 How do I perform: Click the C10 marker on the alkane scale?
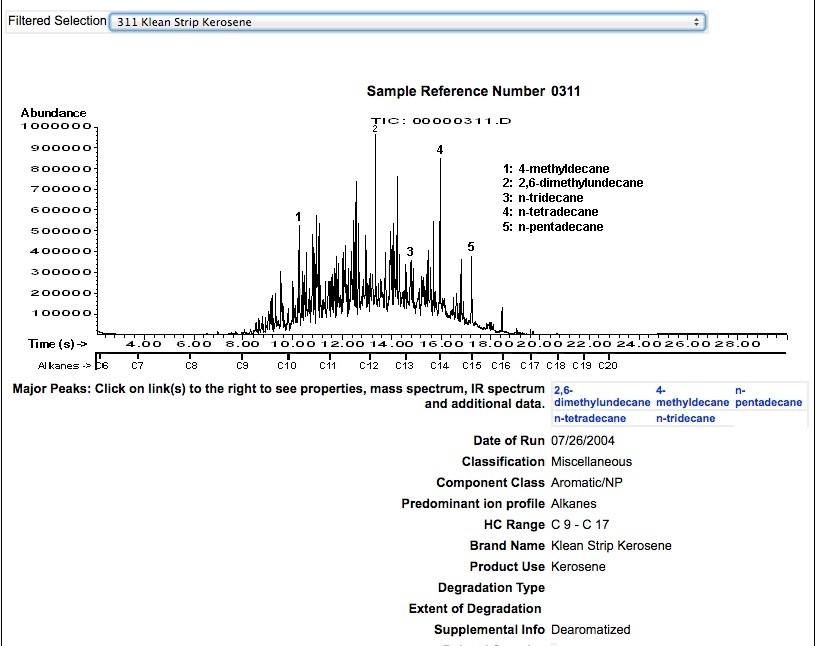(x=287, y=365)
